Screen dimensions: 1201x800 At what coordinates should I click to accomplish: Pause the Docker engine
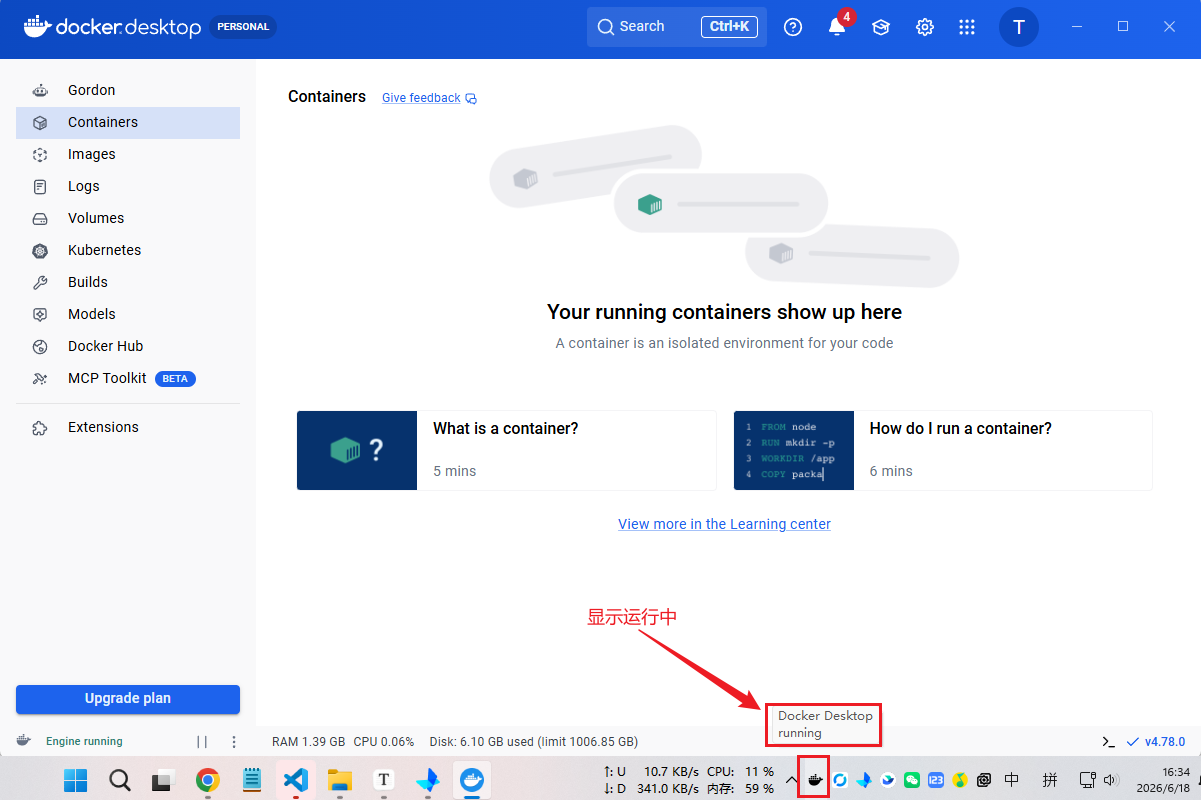click(x=202, y=742)
